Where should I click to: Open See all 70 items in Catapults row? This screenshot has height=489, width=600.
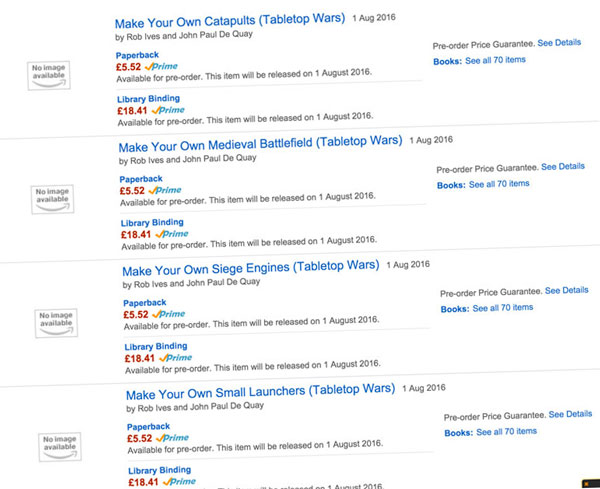point(495,60)
